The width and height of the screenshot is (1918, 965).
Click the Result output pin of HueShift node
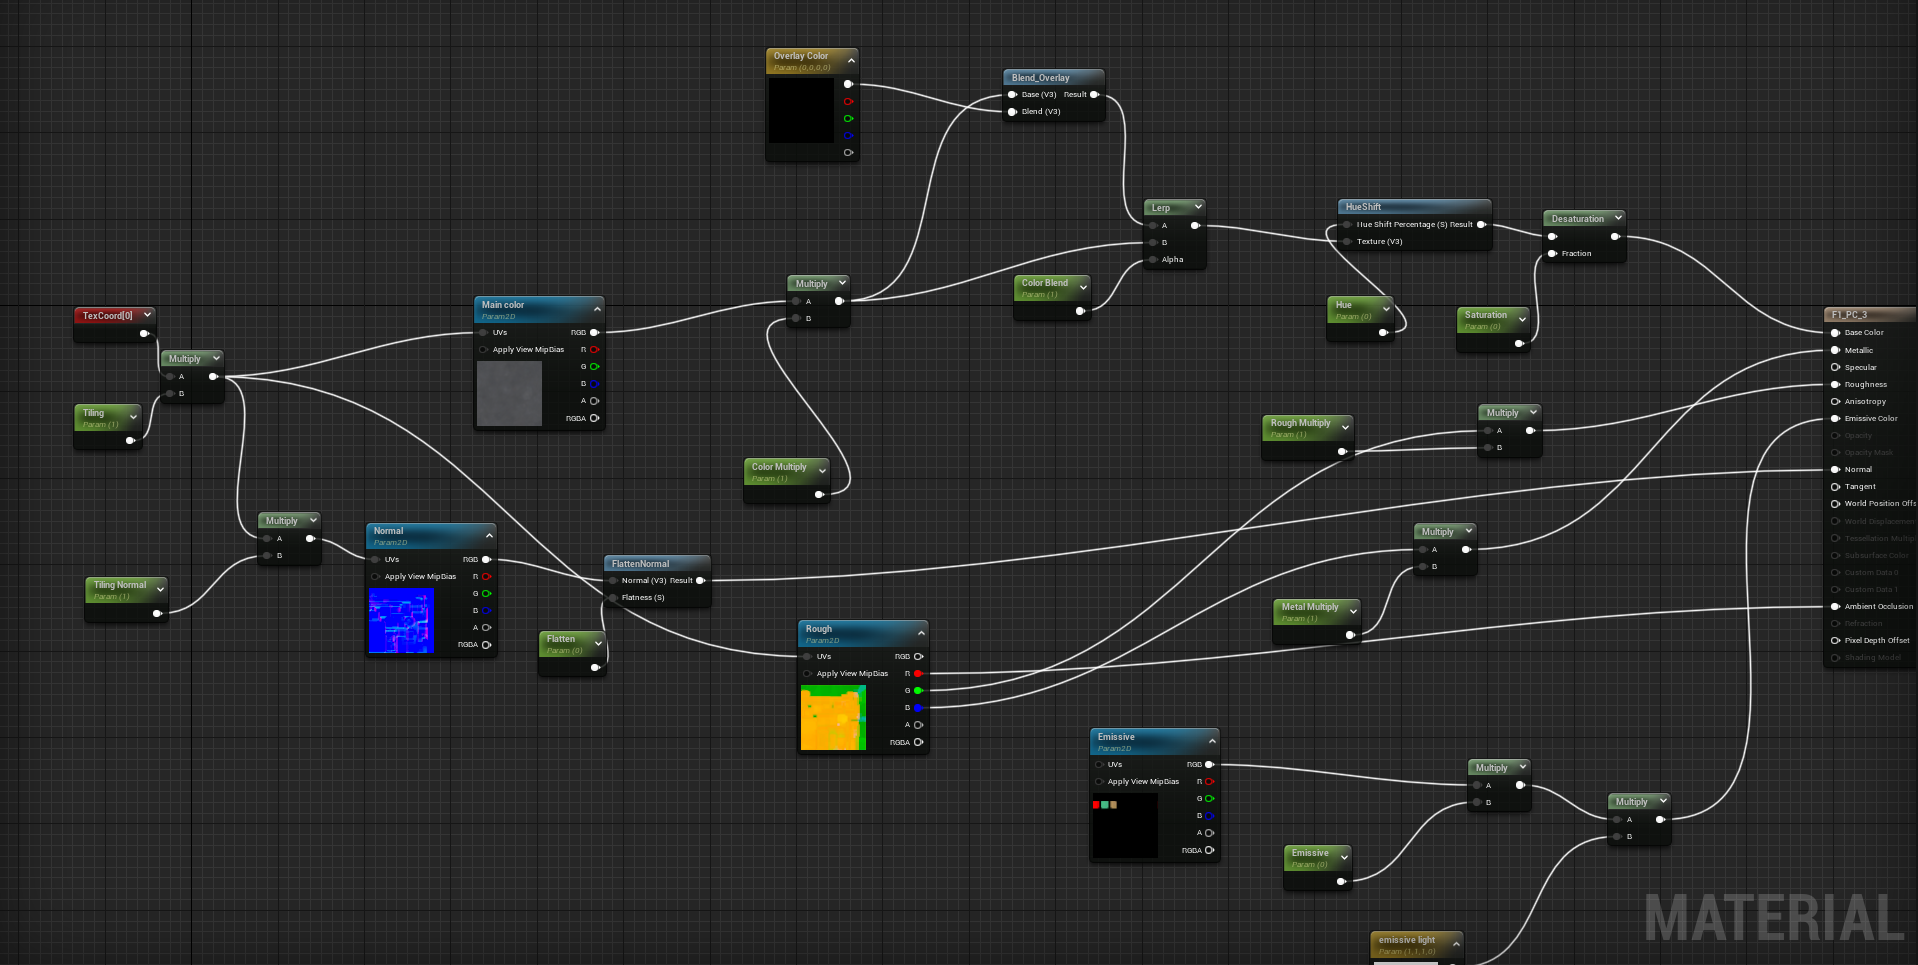(1483, 224)
